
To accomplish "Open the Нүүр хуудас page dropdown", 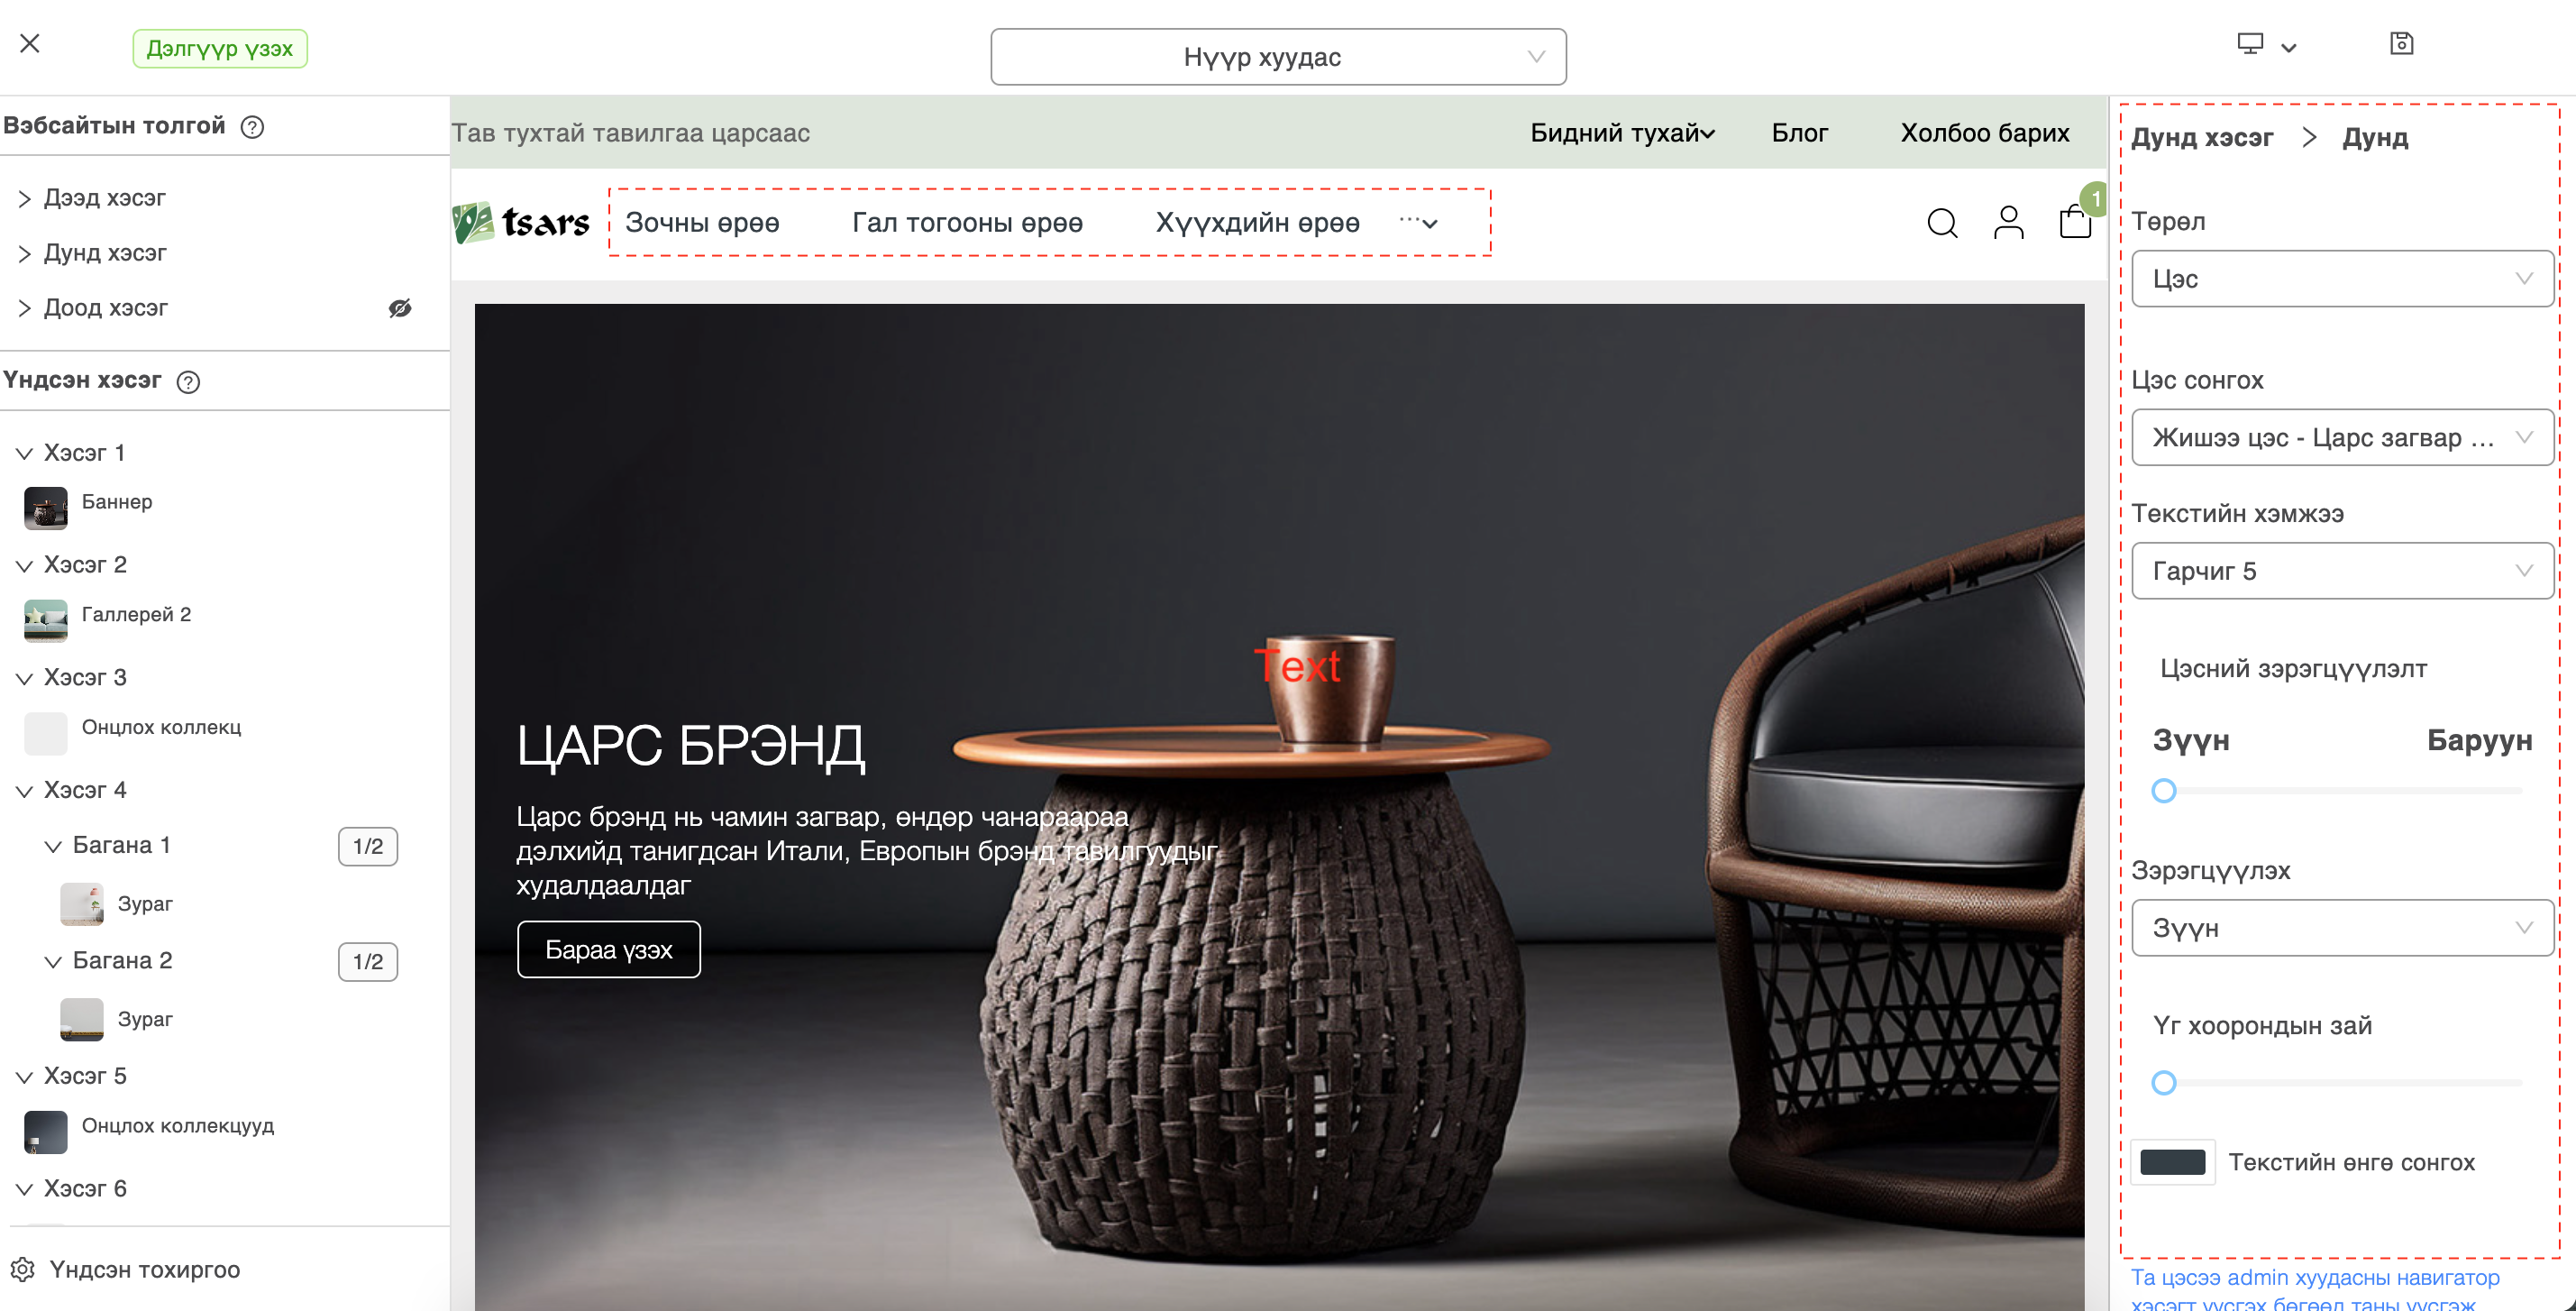I will [x=1278, y=57].
